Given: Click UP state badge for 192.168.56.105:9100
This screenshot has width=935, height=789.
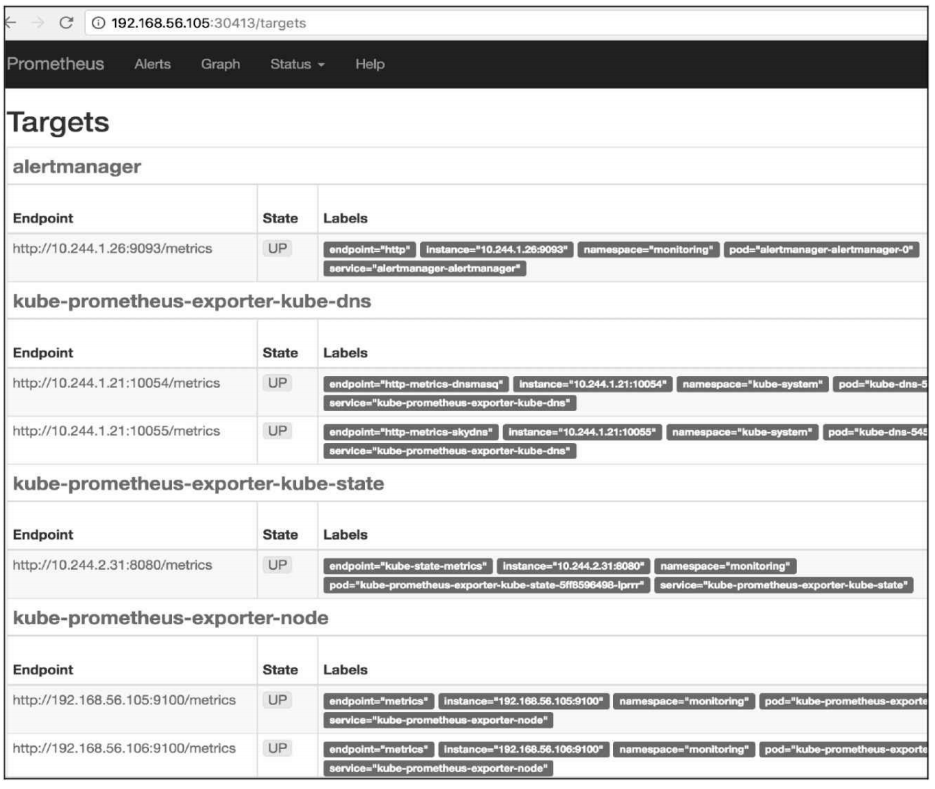Looking at the screenshot, I should coord(277,700).
